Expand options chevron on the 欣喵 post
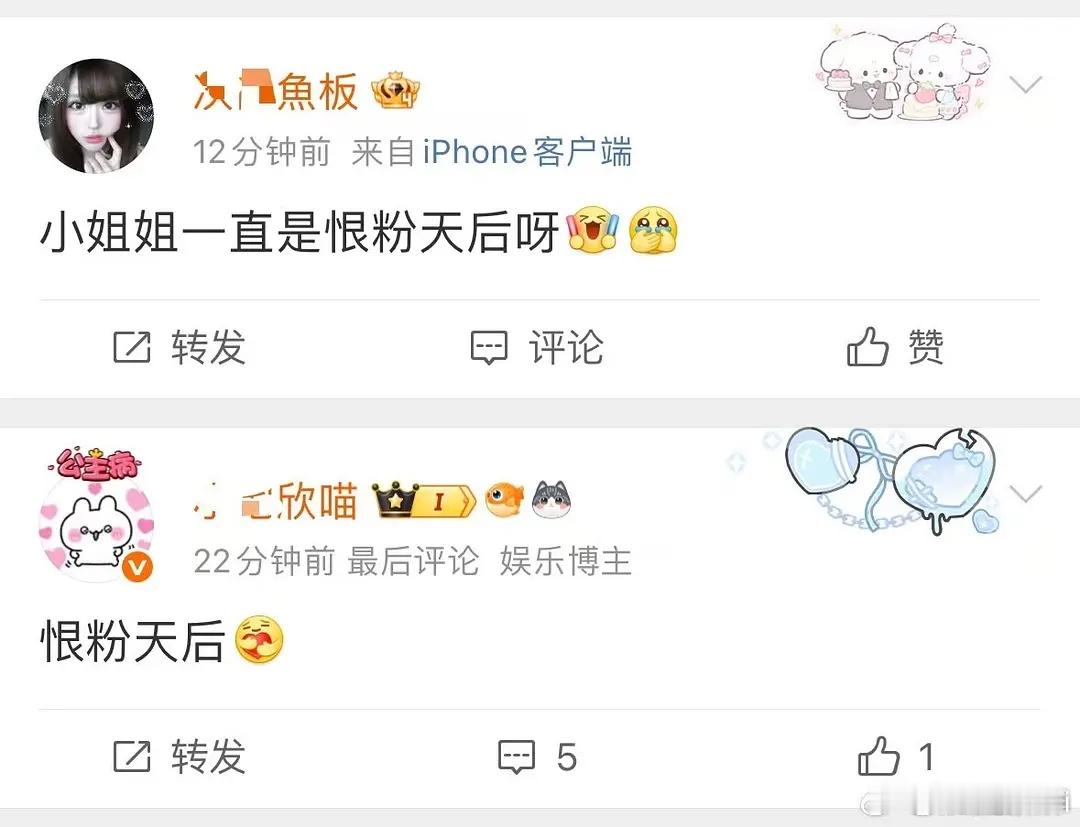 click(1025, 494)
